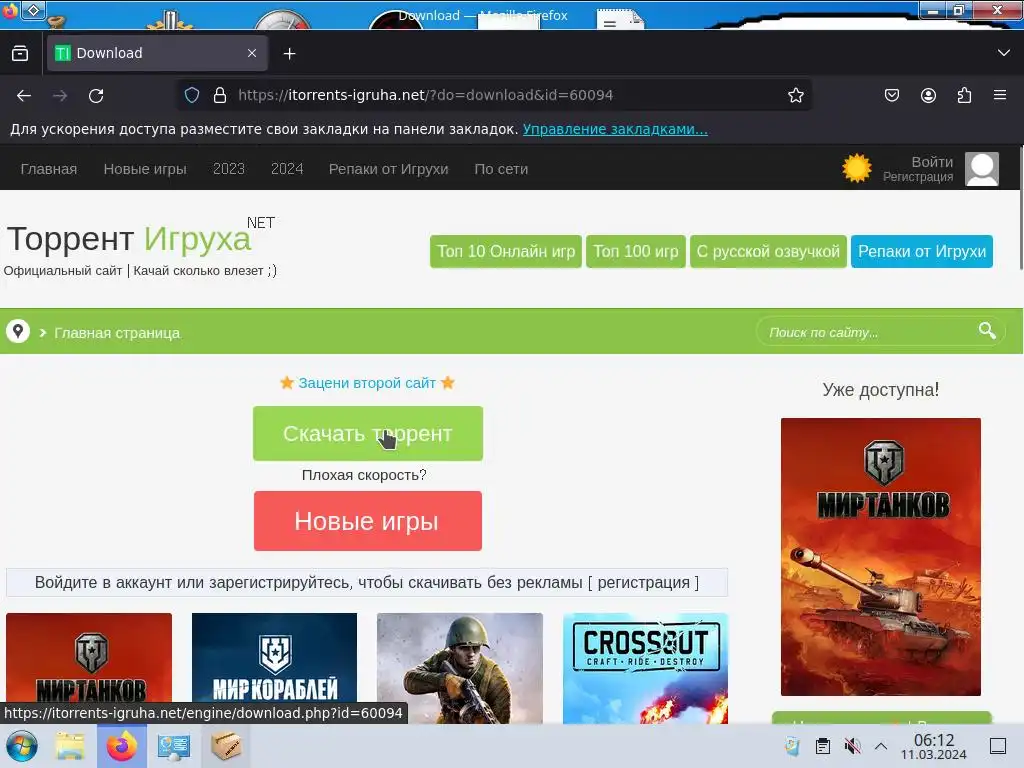The image size is (1024, 768).
Task: Open Новые игры in site navigation
Action: pos(145,169)
